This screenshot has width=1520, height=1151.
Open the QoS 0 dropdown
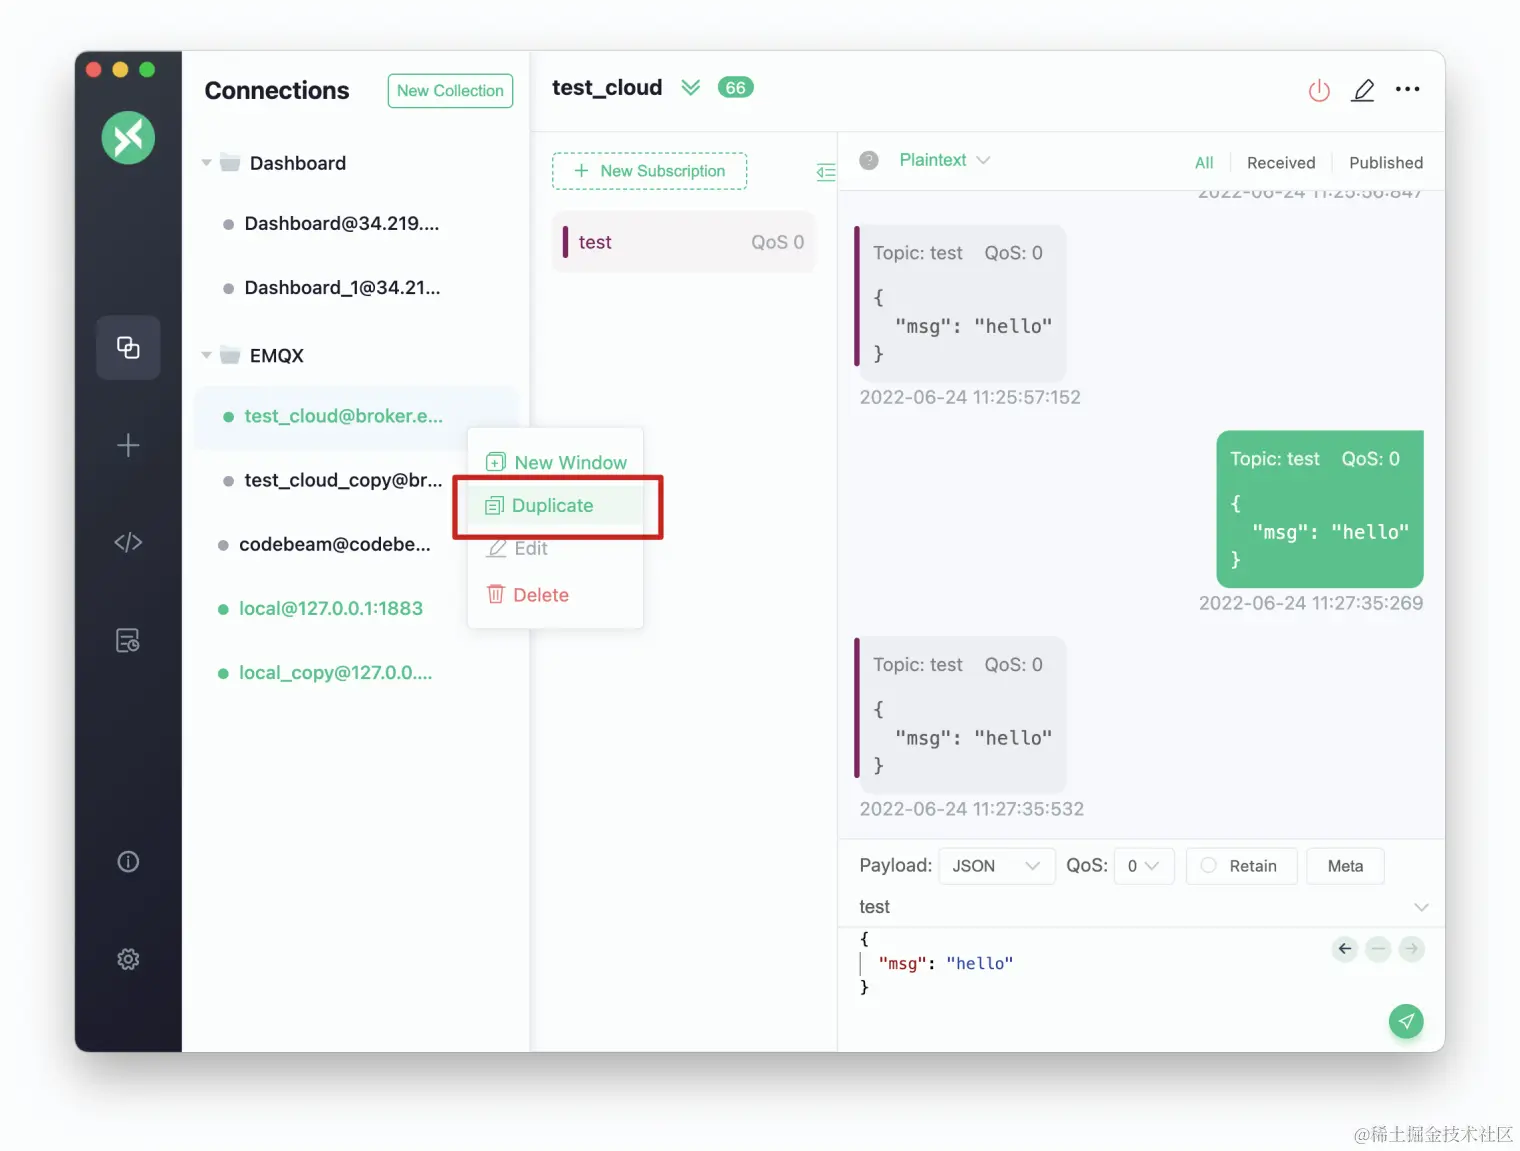(x=1143, y=866)
